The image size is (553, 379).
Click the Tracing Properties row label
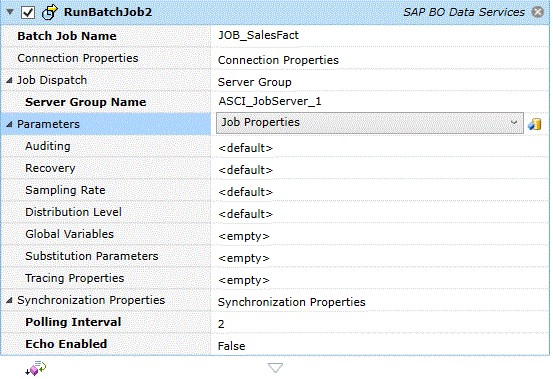pos(74,278)
